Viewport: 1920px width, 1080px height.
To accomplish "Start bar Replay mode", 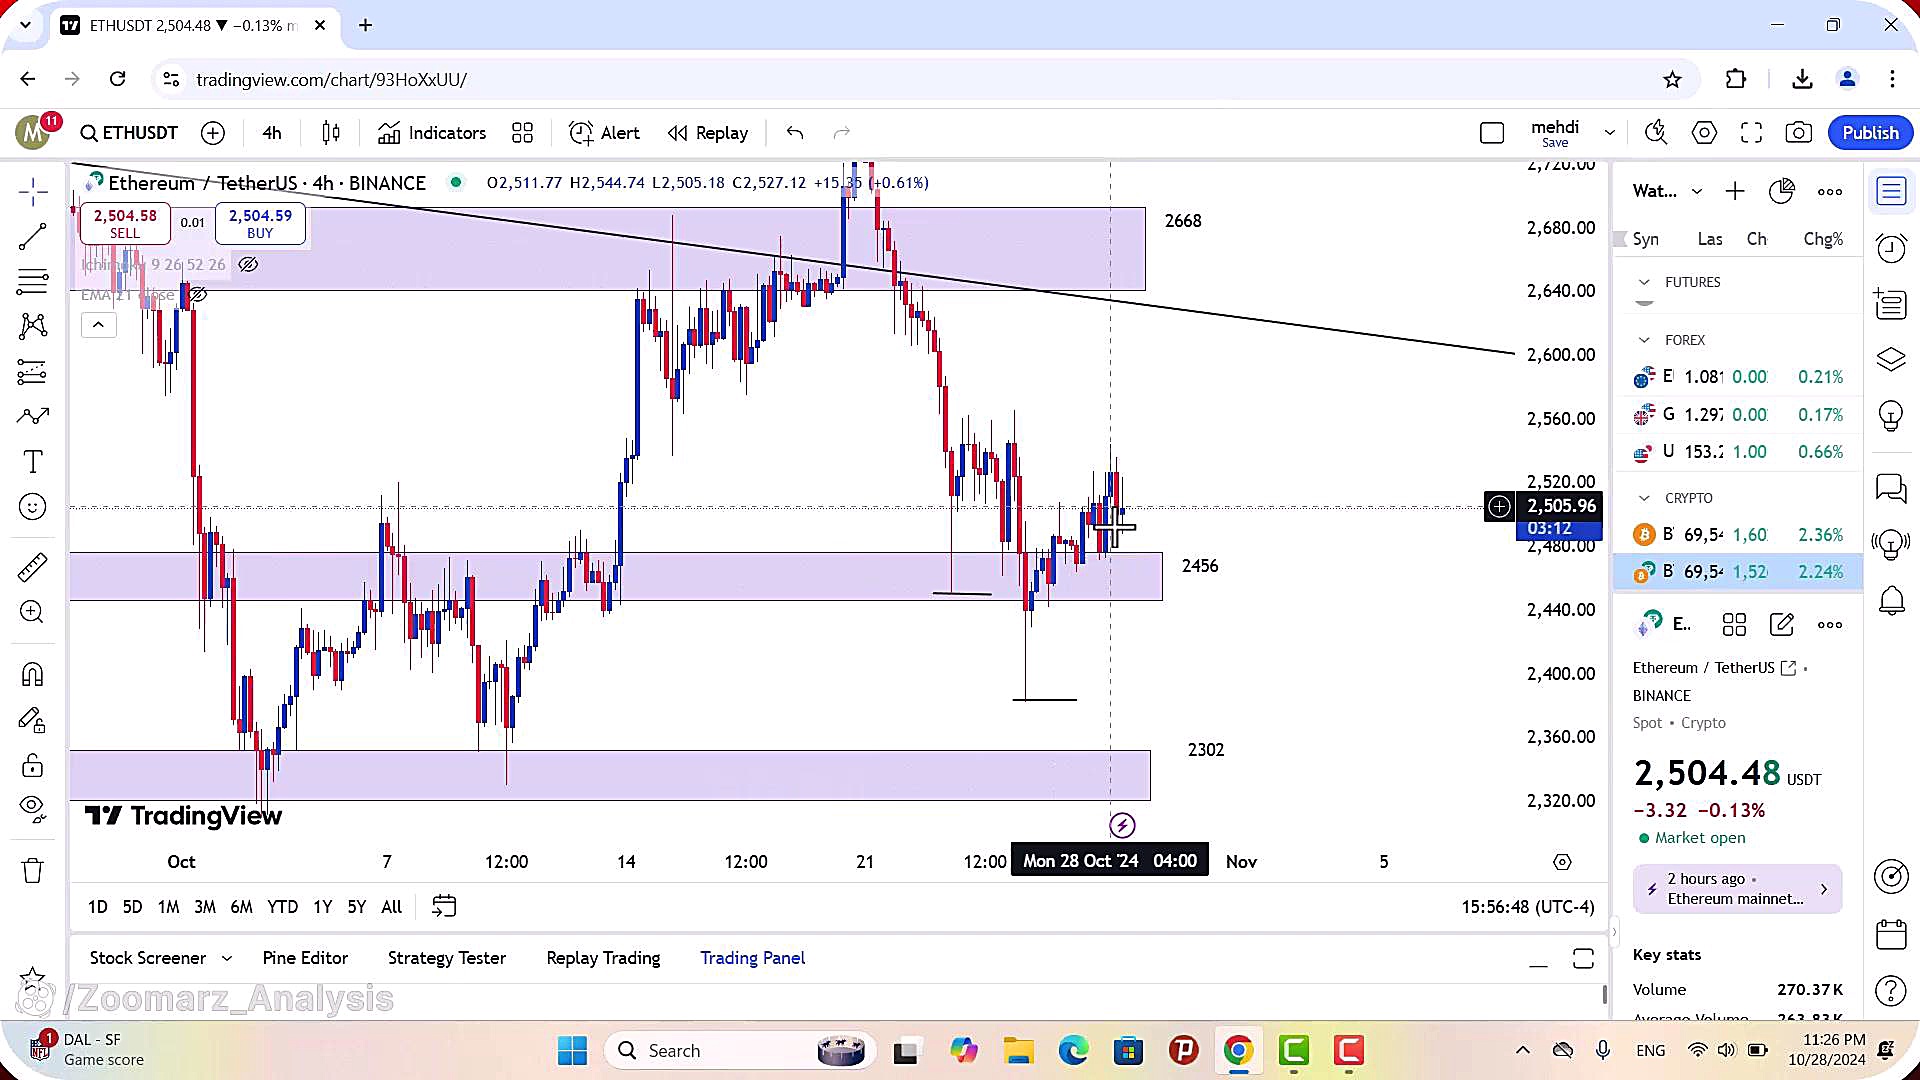I will [x=708, y=133].
